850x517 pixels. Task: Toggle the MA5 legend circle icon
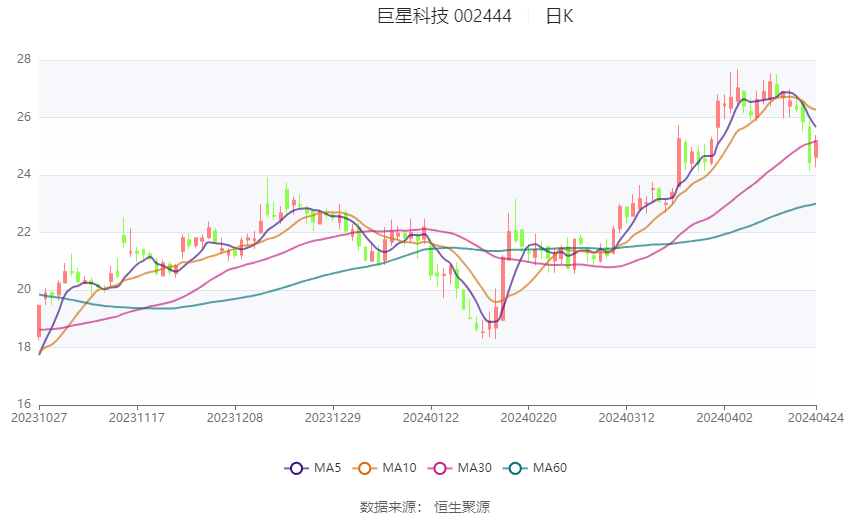point(296,468)
